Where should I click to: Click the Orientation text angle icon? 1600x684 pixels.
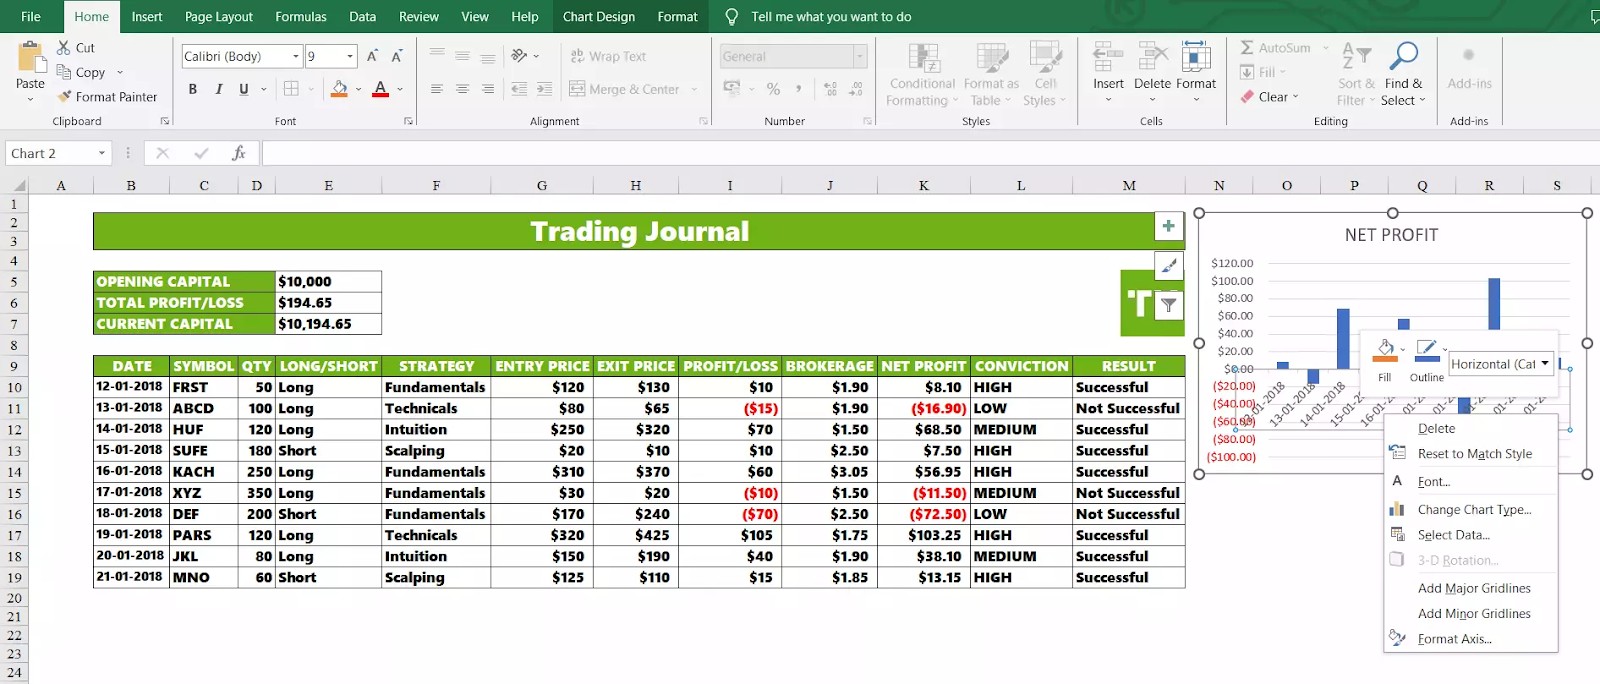point(519,56)
